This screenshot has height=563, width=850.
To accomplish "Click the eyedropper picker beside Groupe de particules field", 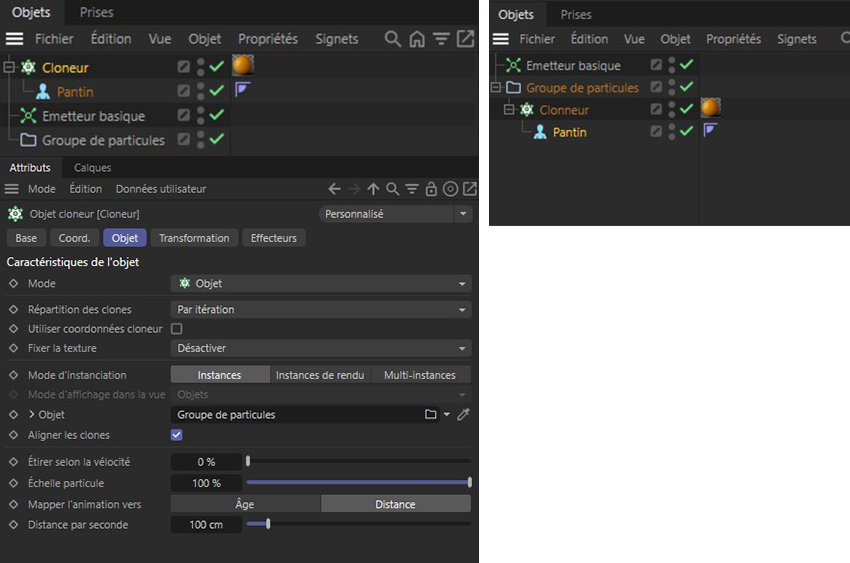I will coord(463,415).
